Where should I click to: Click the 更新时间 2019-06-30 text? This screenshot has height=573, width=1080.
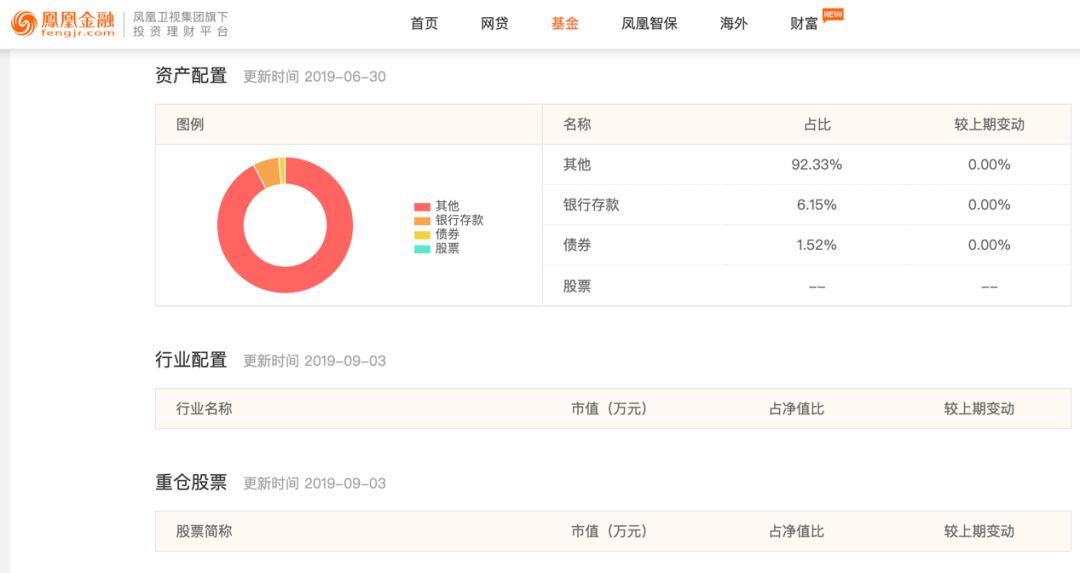pos(315,76)
